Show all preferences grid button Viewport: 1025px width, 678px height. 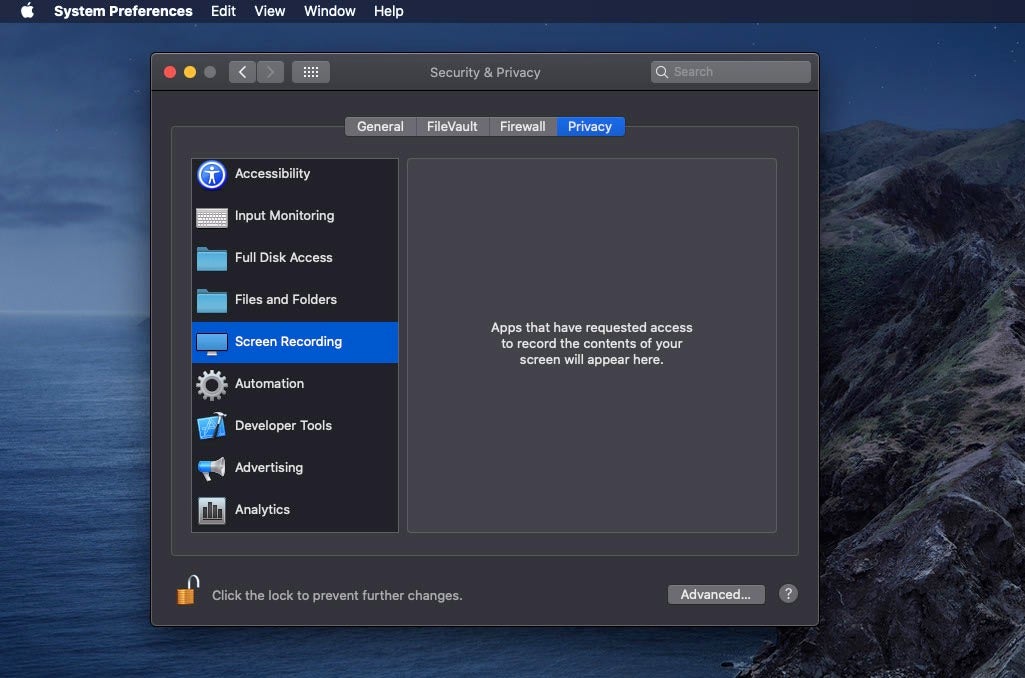[310, 72]
